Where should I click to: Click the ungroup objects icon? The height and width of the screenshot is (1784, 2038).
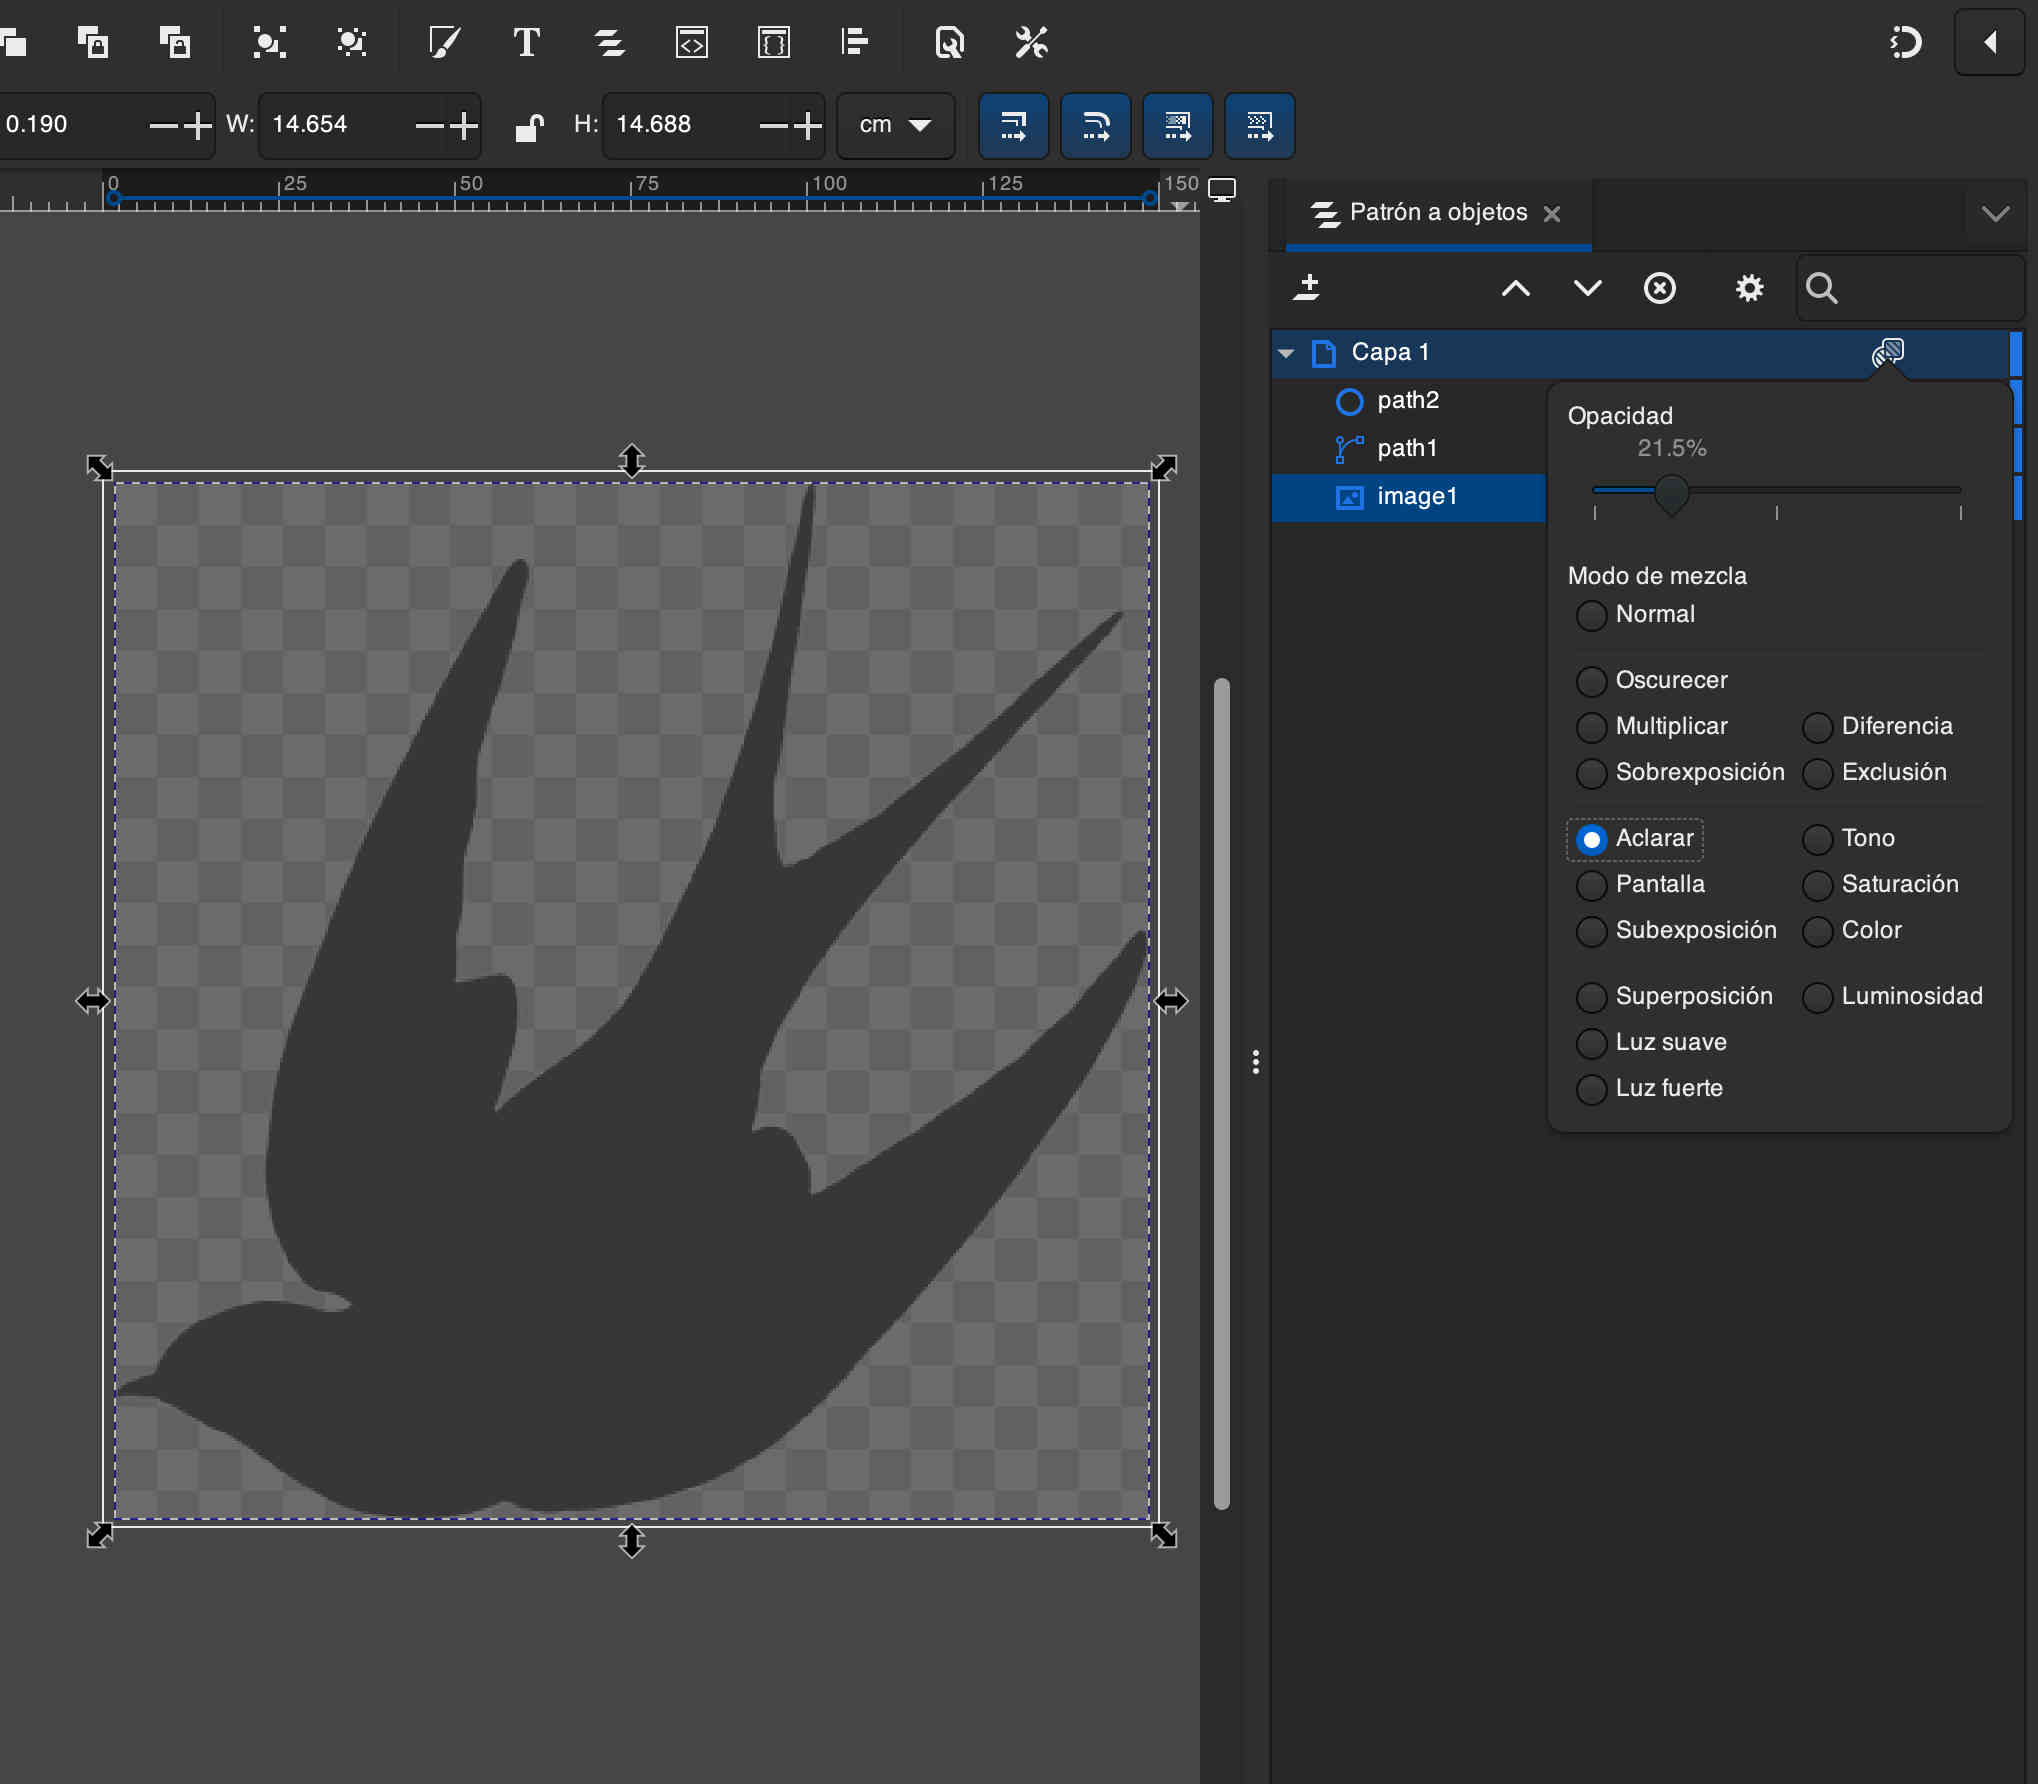coord(351,42)
